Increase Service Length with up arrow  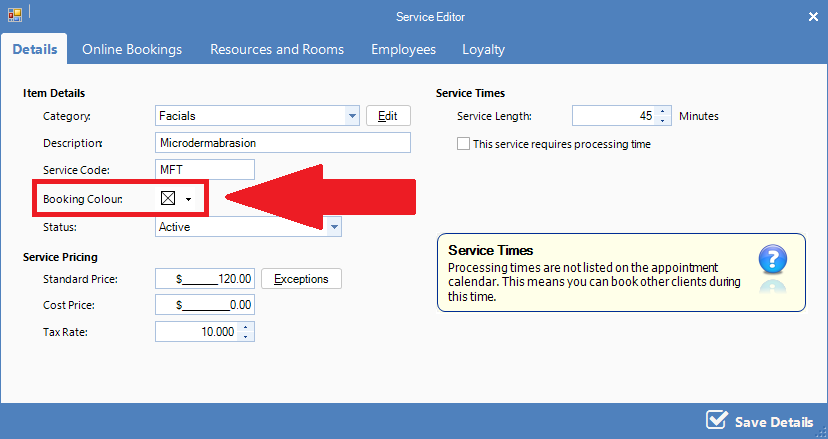click(665, 112)
